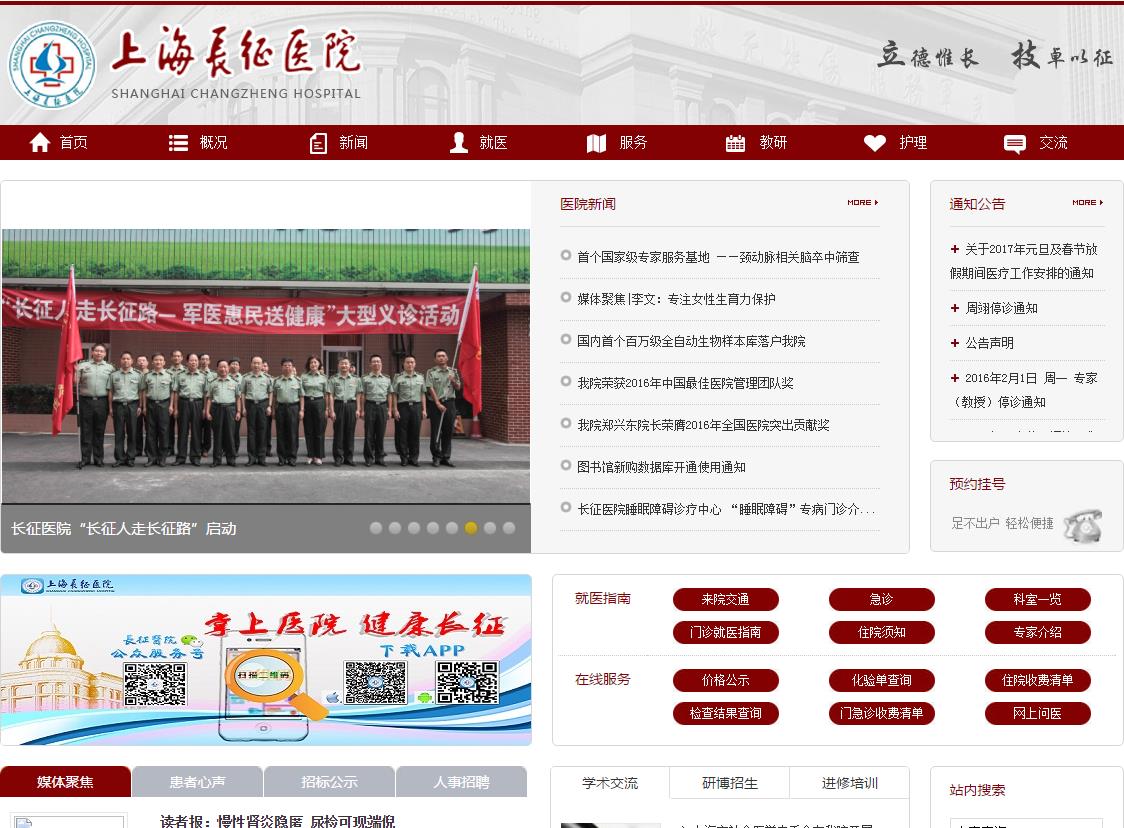Select the first carousel dot

[376, 528]
